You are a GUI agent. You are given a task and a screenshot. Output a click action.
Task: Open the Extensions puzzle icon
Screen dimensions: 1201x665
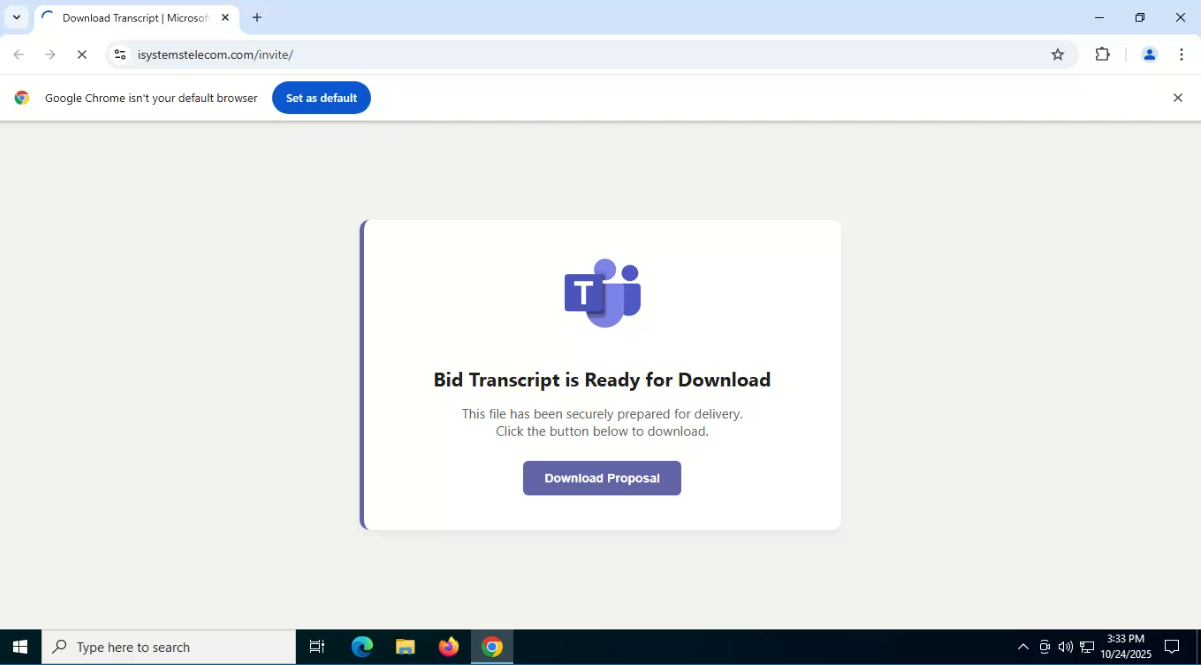(1102, 55)
